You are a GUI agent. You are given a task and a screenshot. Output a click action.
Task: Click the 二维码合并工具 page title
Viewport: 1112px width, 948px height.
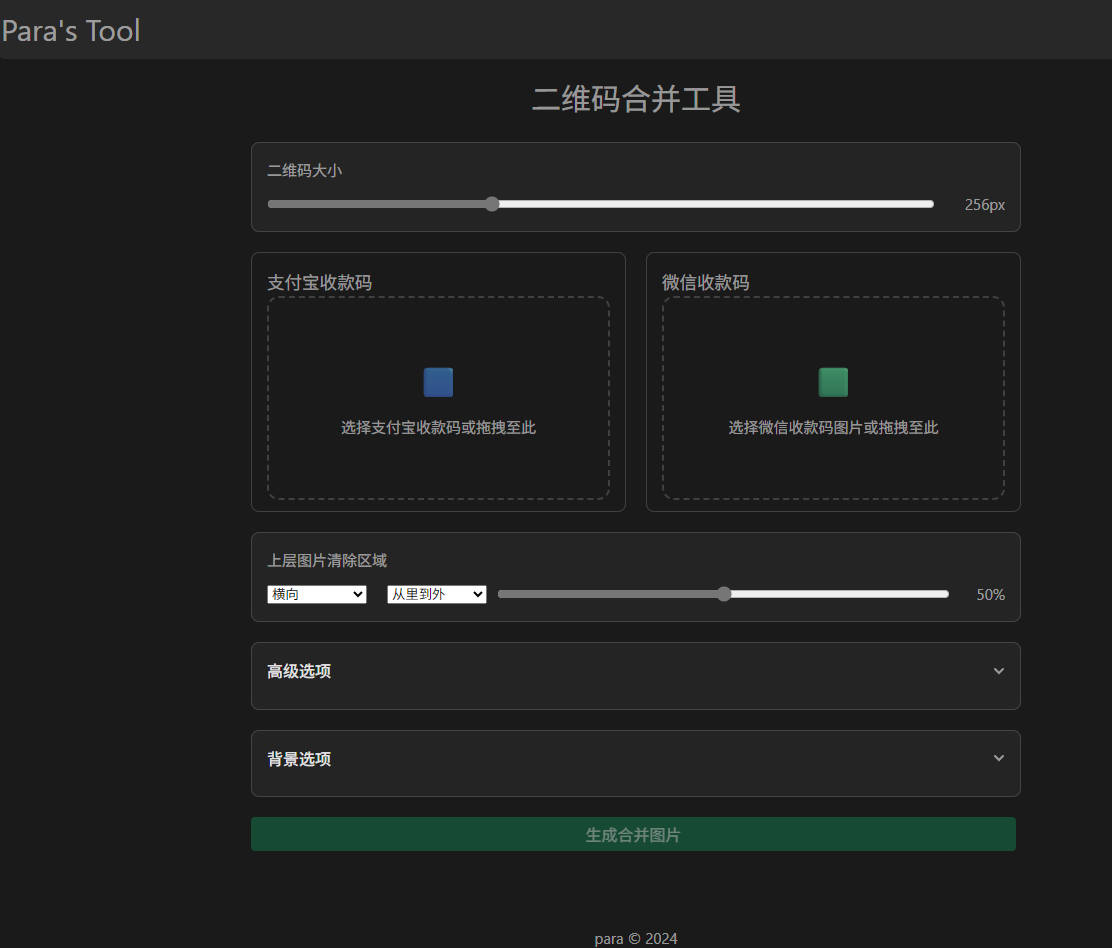(x=636, y=99)
